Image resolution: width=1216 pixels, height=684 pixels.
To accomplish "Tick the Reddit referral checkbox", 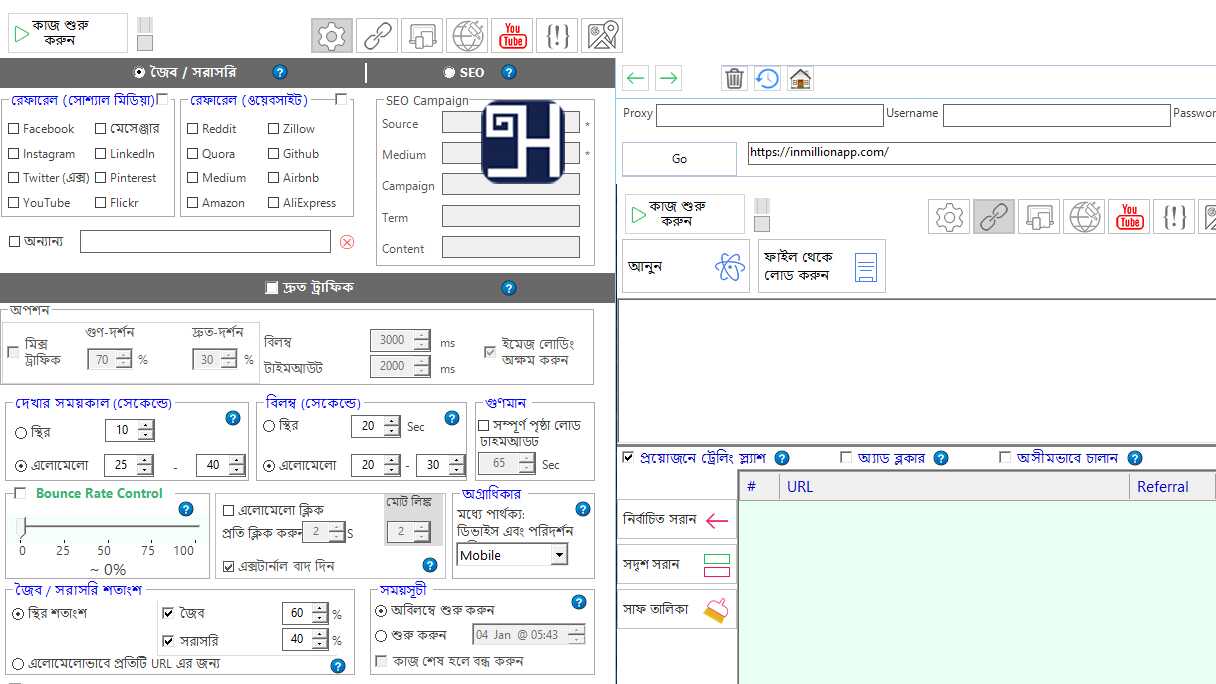I will (193, 129).
